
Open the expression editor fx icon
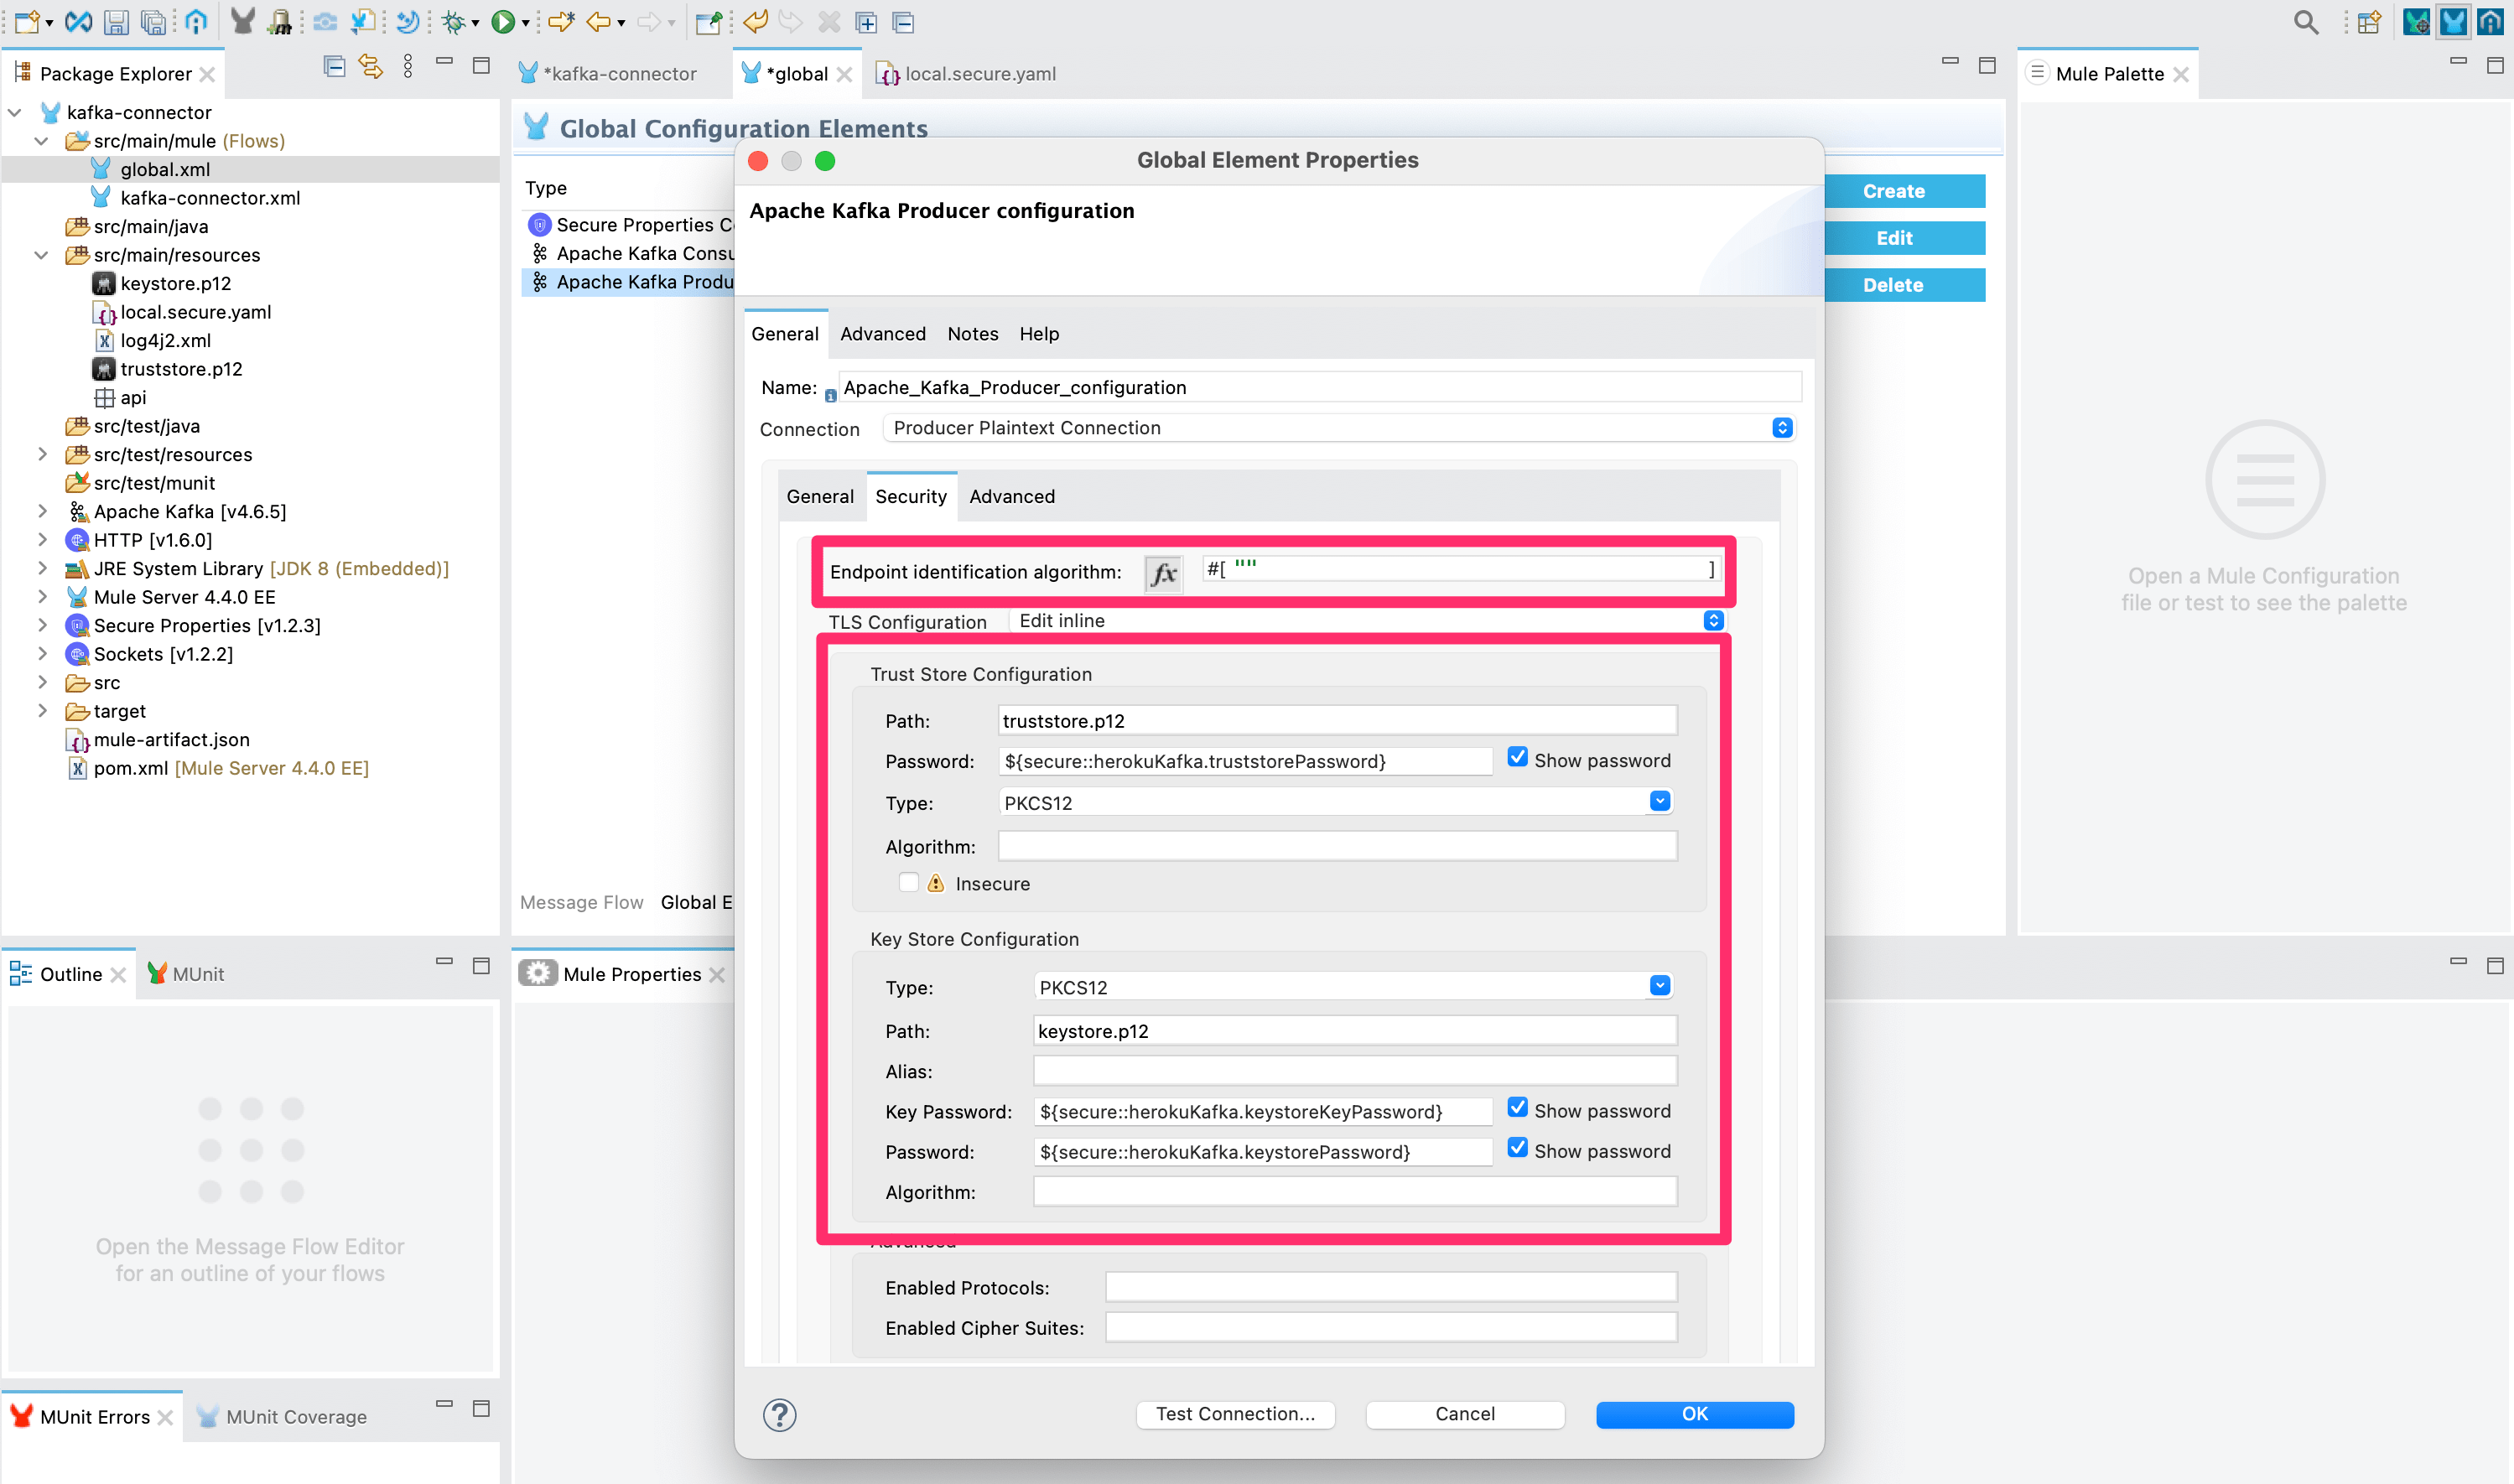tap(1163, 573)
